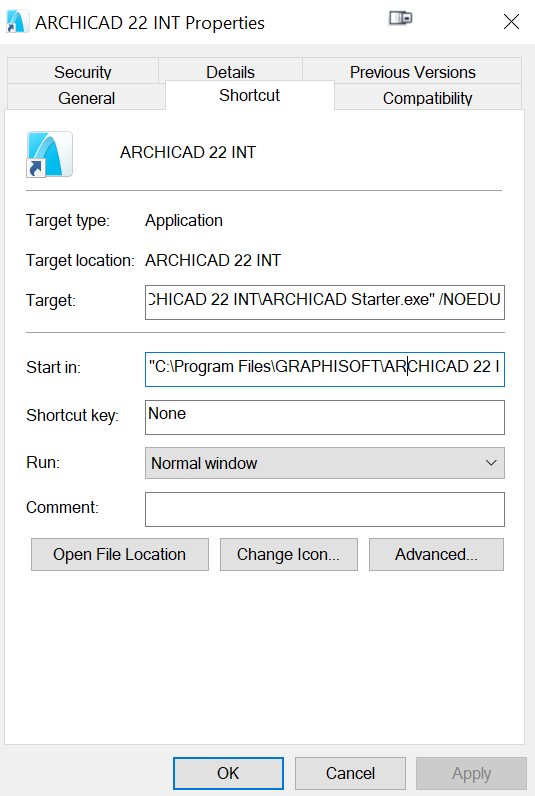Screen dimensions: 535x796
Task: Click the battery device icon in title bar
Action: [400, 19]
